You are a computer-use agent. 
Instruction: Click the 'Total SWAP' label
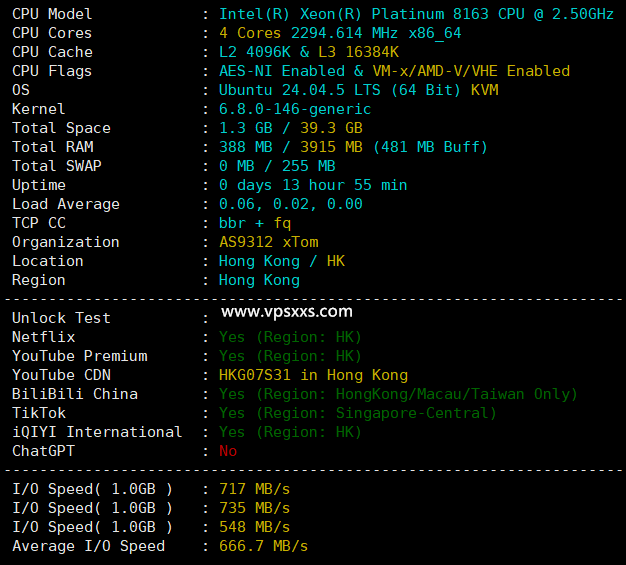tap(57, 166)
